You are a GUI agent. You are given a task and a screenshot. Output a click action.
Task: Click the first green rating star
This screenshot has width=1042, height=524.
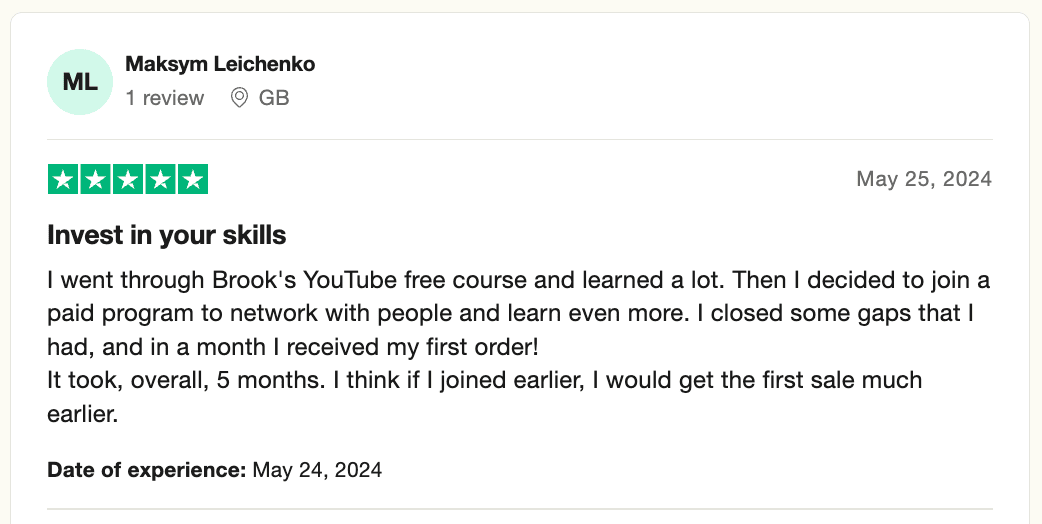coord(63,180)
